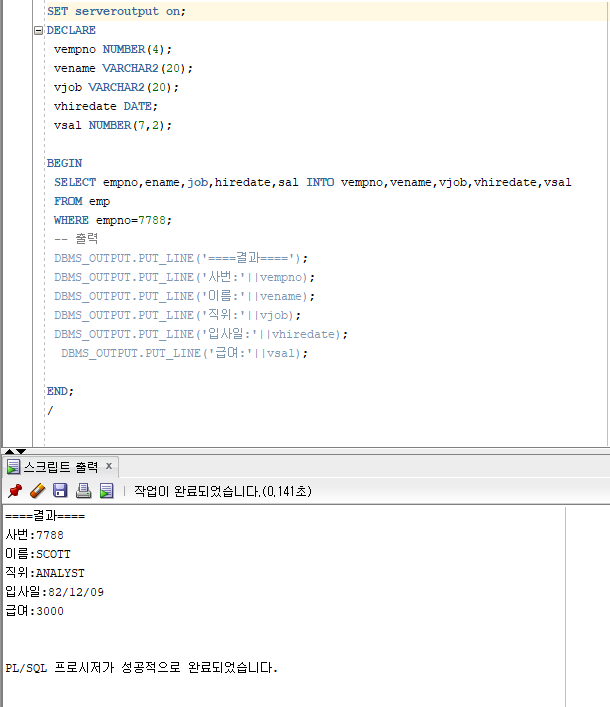Screen dimensions: 610x707
Task: Click the SELECT keyword in the query
Action: pyautogui.click(x=75, y=182)
